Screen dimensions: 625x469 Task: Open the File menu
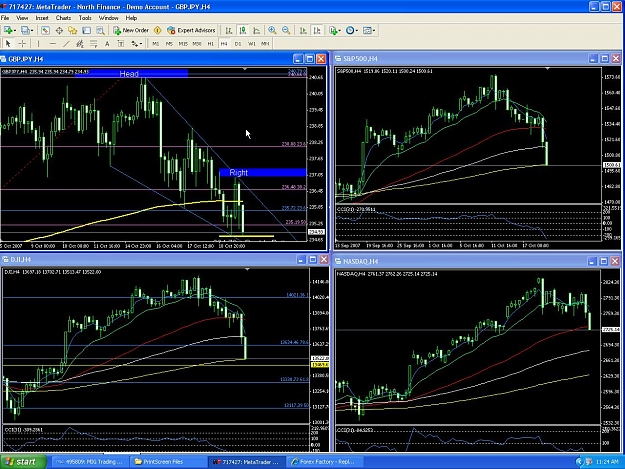(5, 18)
